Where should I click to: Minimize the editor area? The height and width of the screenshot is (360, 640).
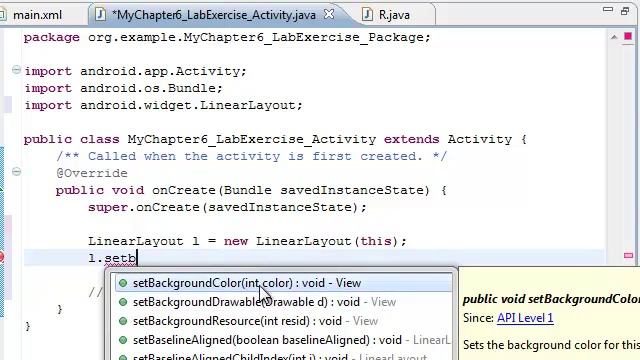[608, 9]
